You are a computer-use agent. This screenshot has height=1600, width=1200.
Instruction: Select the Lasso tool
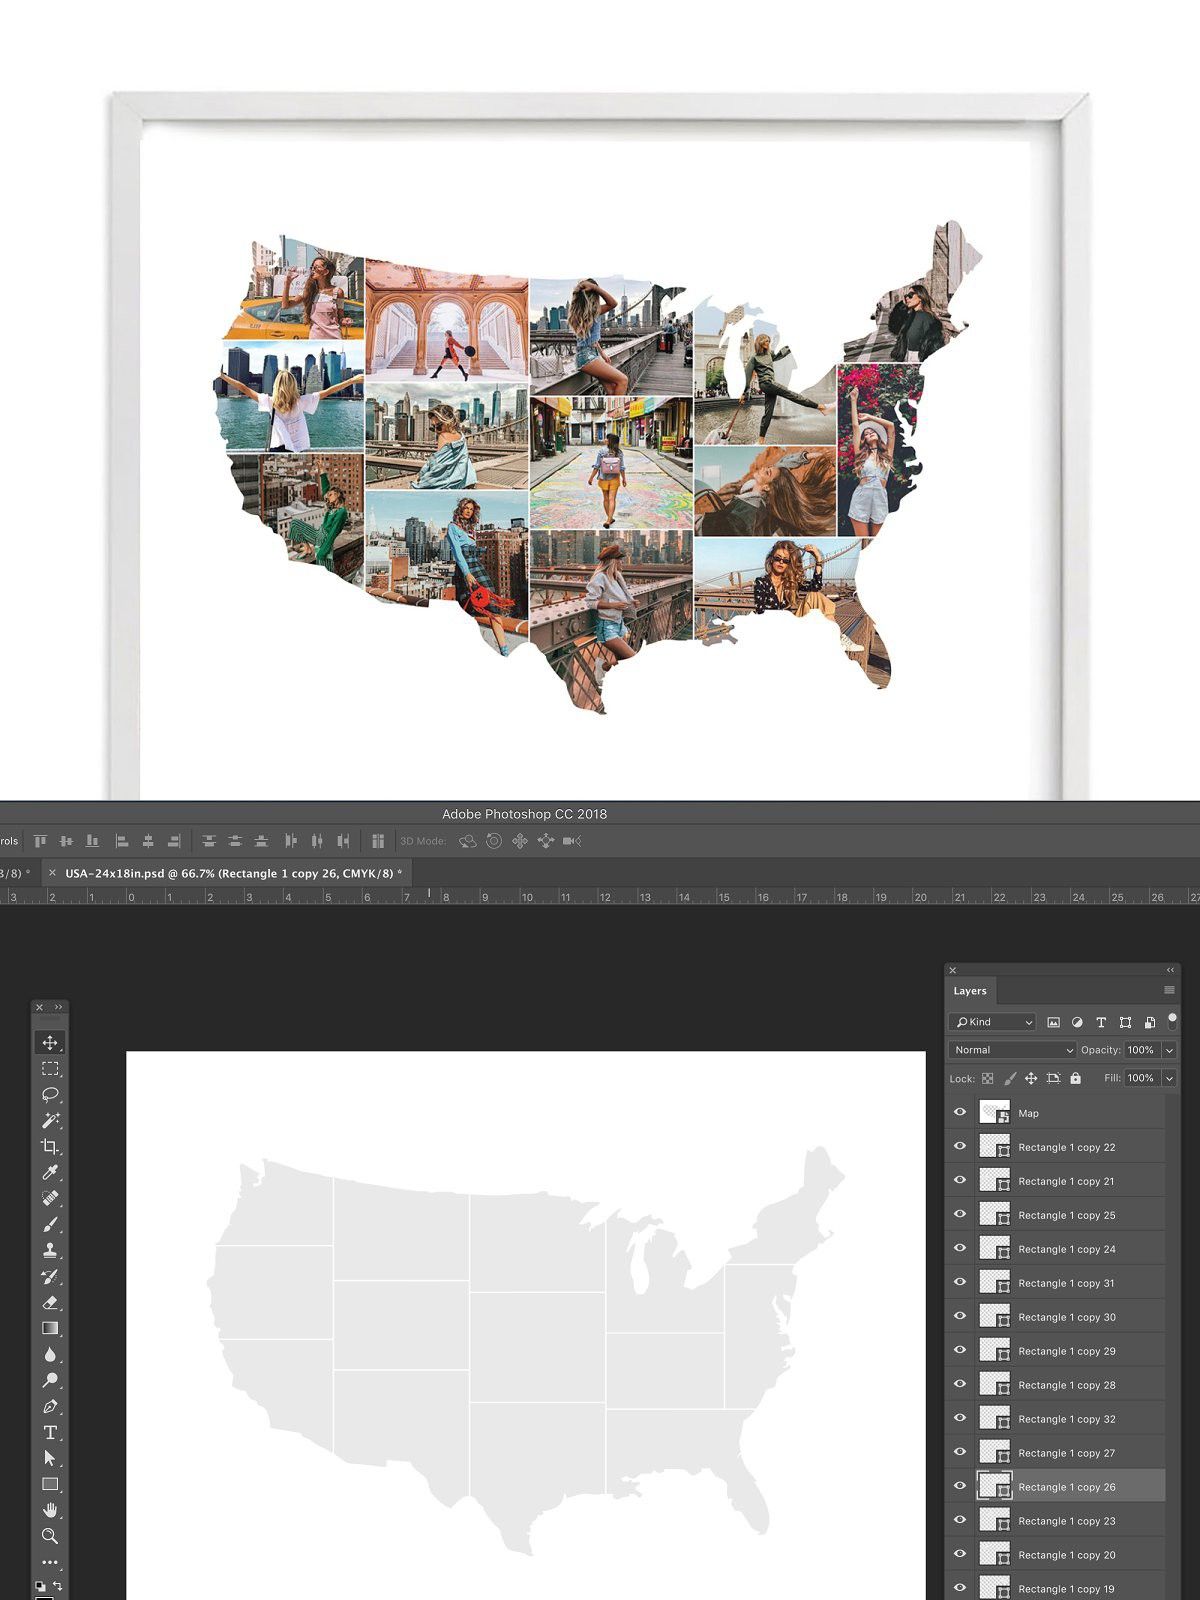(x=50, y=1094)
